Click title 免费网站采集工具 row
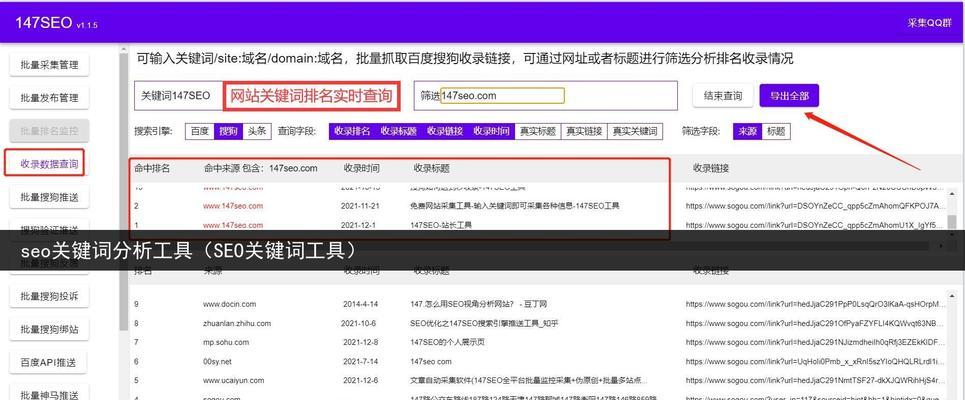 click(515, 206)
